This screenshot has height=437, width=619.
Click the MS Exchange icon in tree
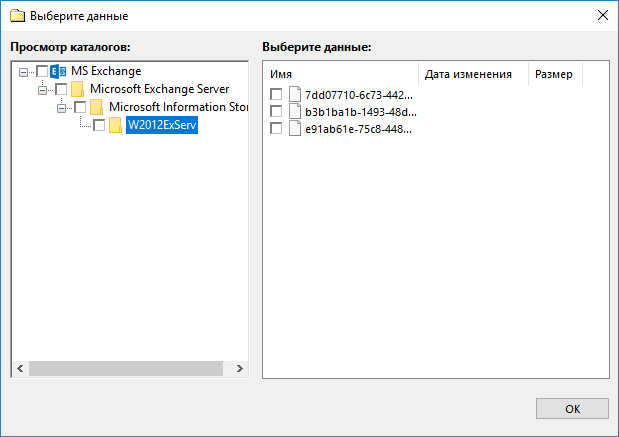(x=58, y=72)
